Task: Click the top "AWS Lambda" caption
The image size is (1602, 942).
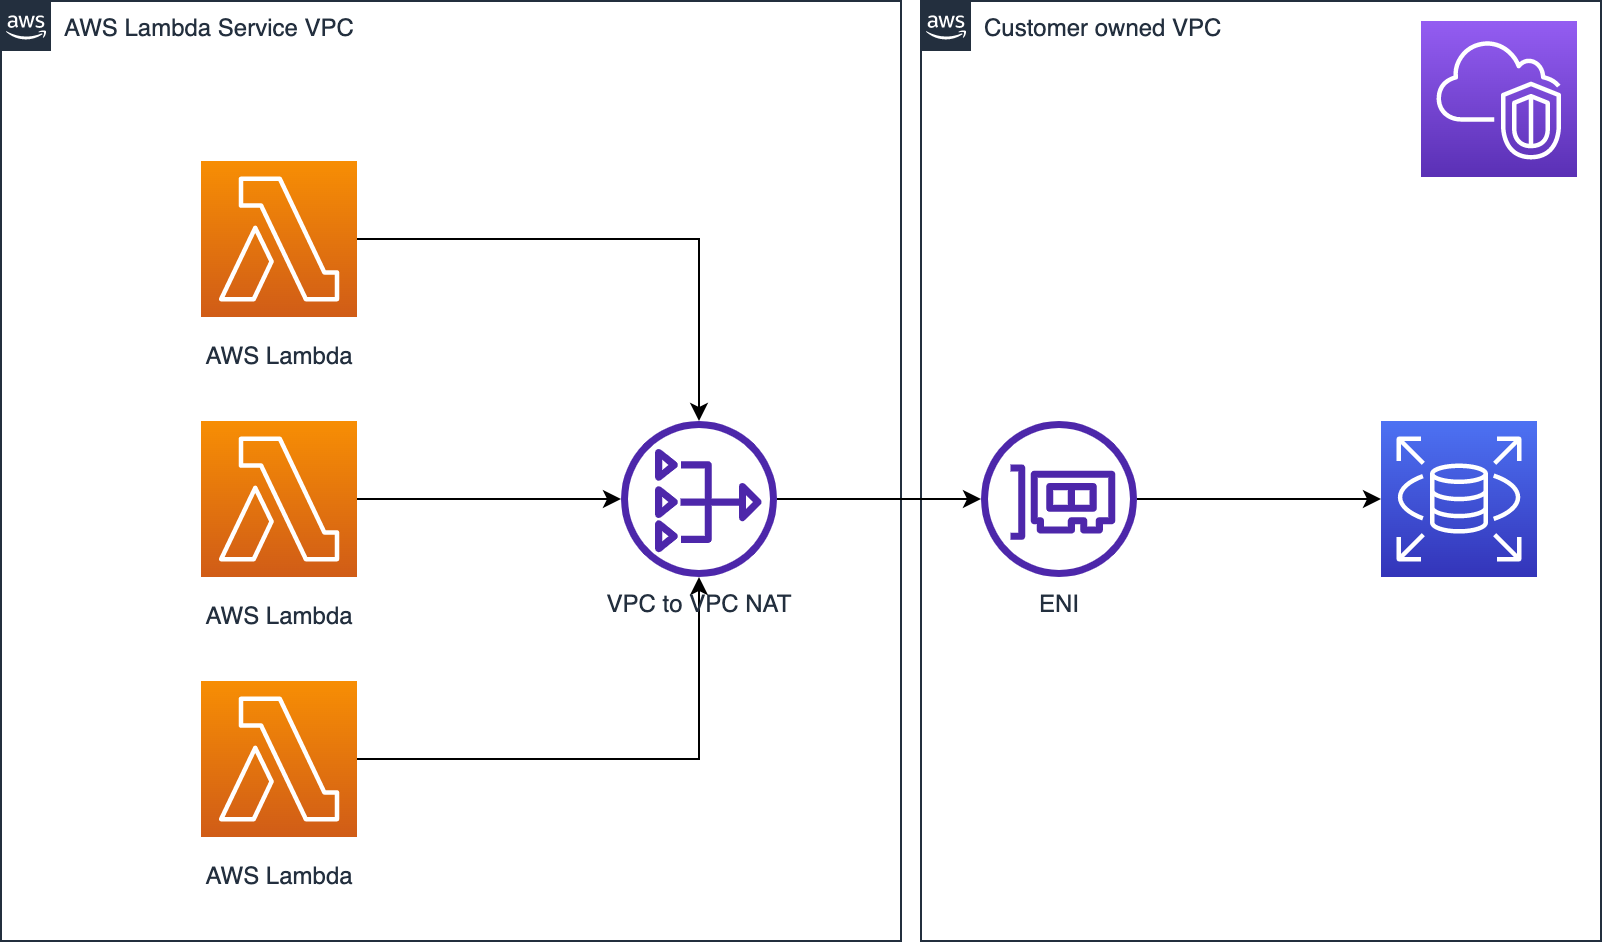Action: click(279, 356)
